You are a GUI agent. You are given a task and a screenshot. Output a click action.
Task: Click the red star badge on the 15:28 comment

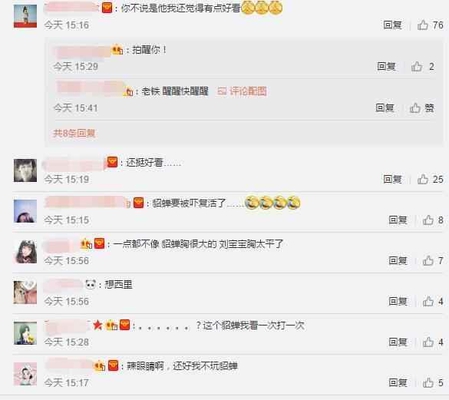(97, 325)
